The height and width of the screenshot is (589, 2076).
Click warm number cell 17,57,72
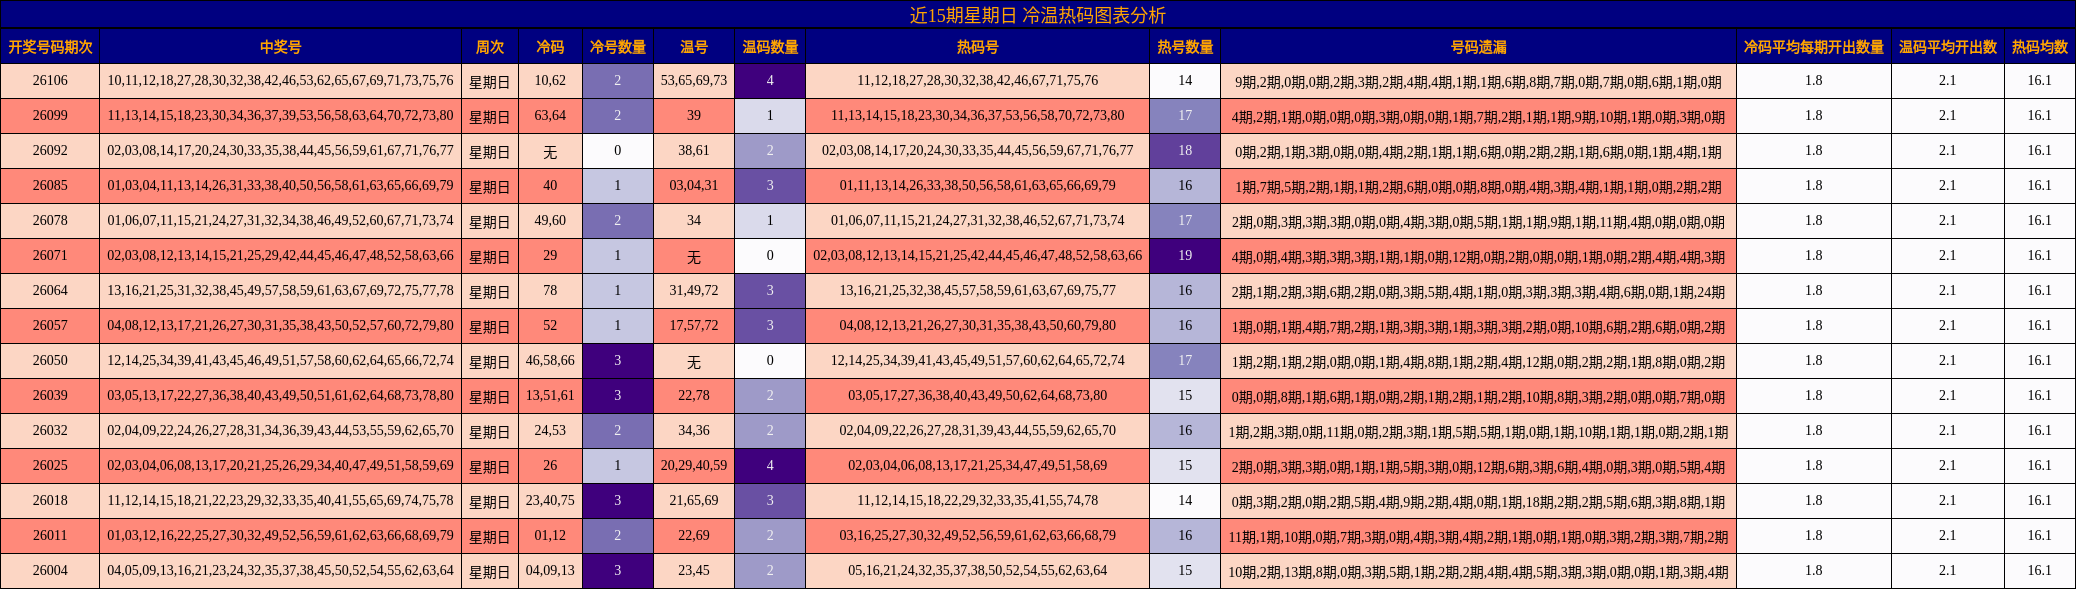tap(694, 326)
